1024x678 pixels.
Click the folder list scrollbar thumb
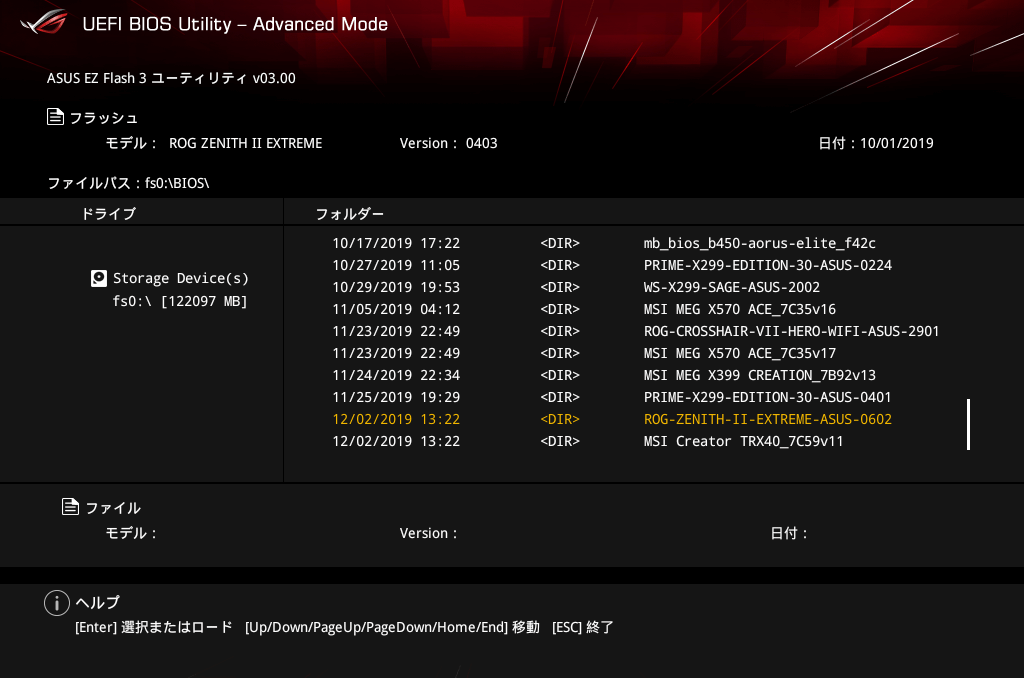coord(968,425)
